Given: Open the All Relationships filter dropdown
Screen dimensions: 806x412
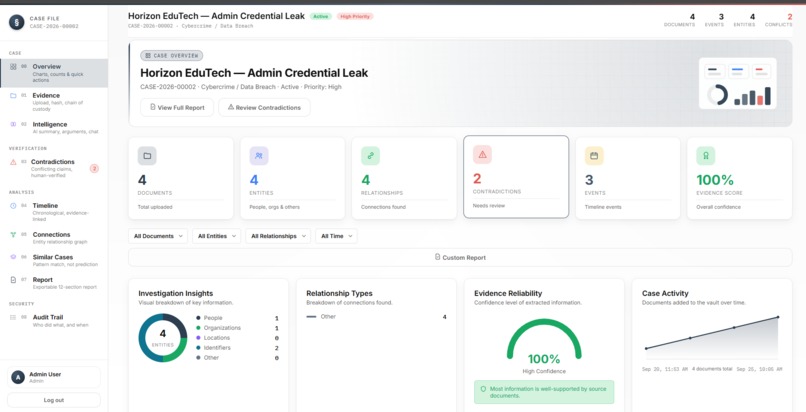Looking at the screenshot, I should (x=278, y=236).
